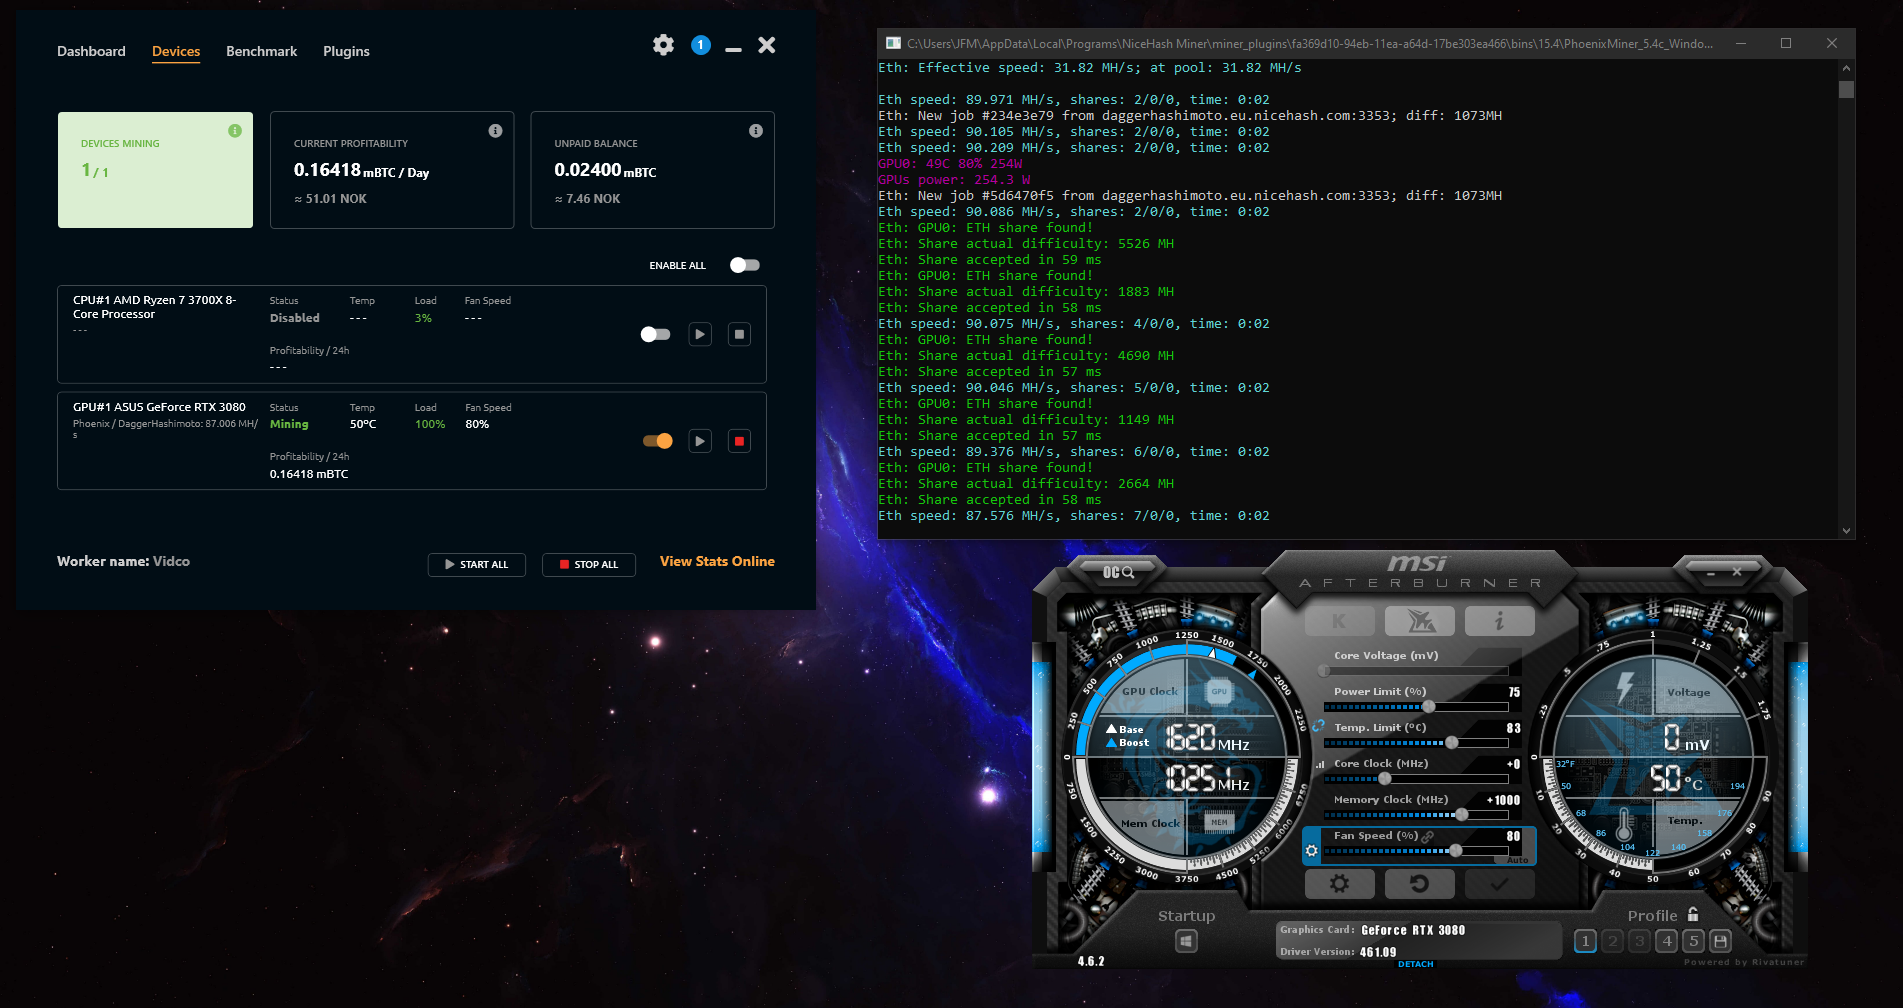Stop CPU#1 Ryzen mining square button
The height and width of the screenshot is (1008, 1903).
[x=739, y=334]
